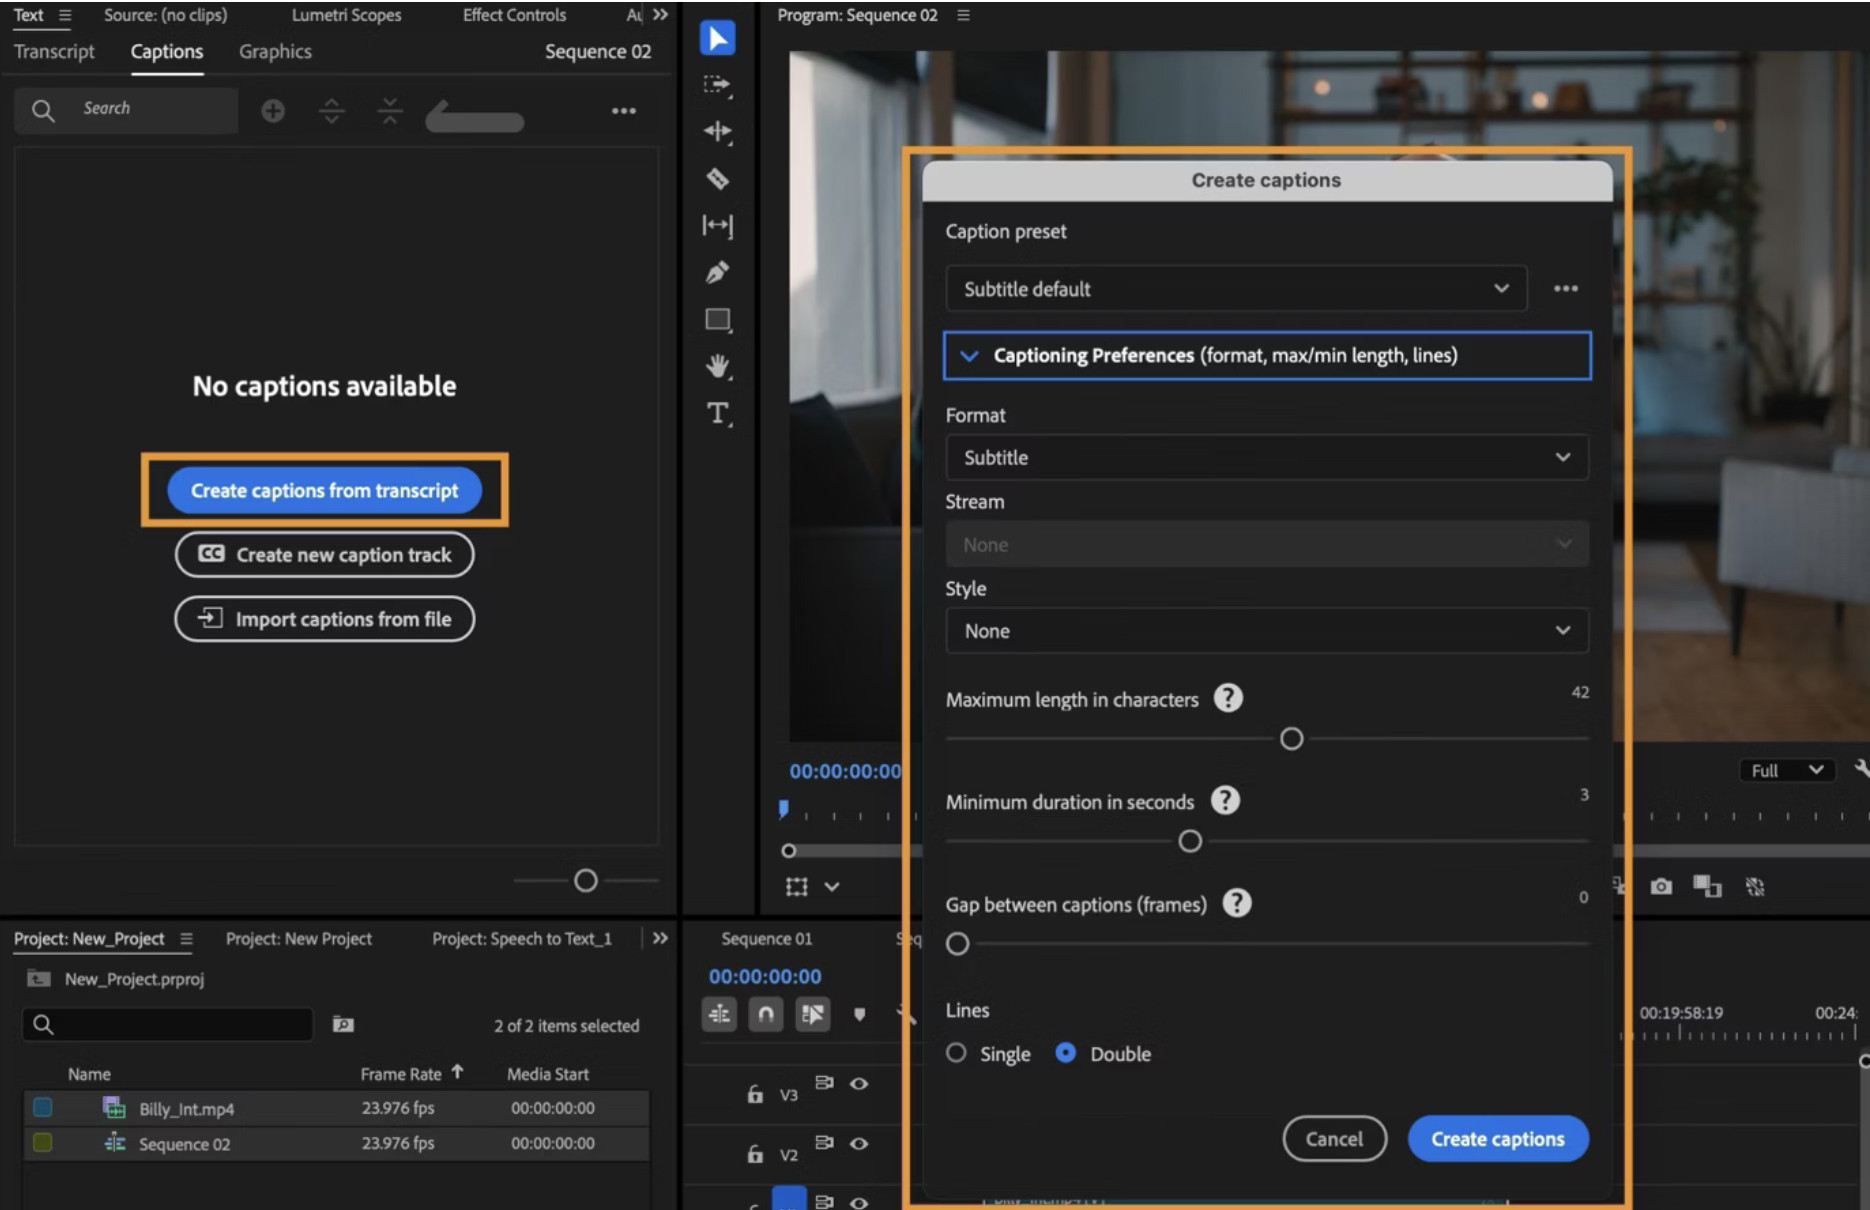
Task: Open help for Minimum duration in seconds
Action: (1225, 800)
